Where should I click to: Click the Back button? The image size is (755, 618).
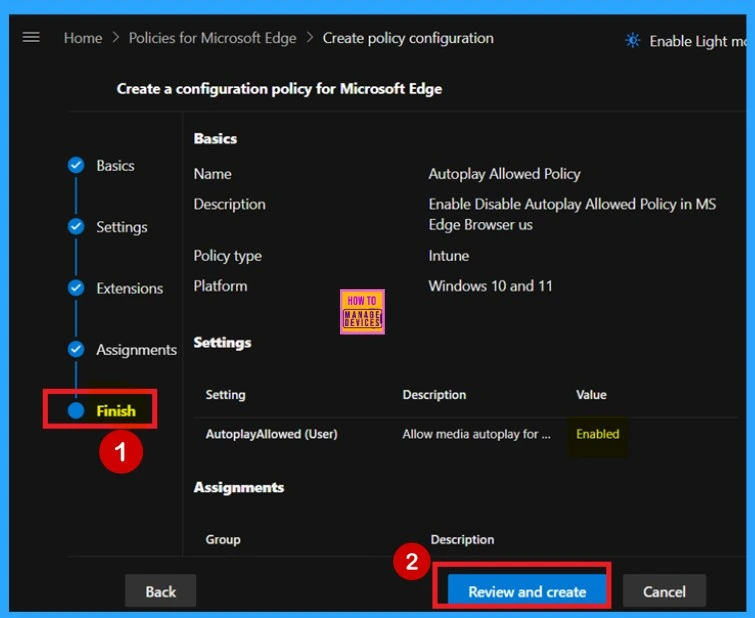pyautogui.click(x=160, y=591)
